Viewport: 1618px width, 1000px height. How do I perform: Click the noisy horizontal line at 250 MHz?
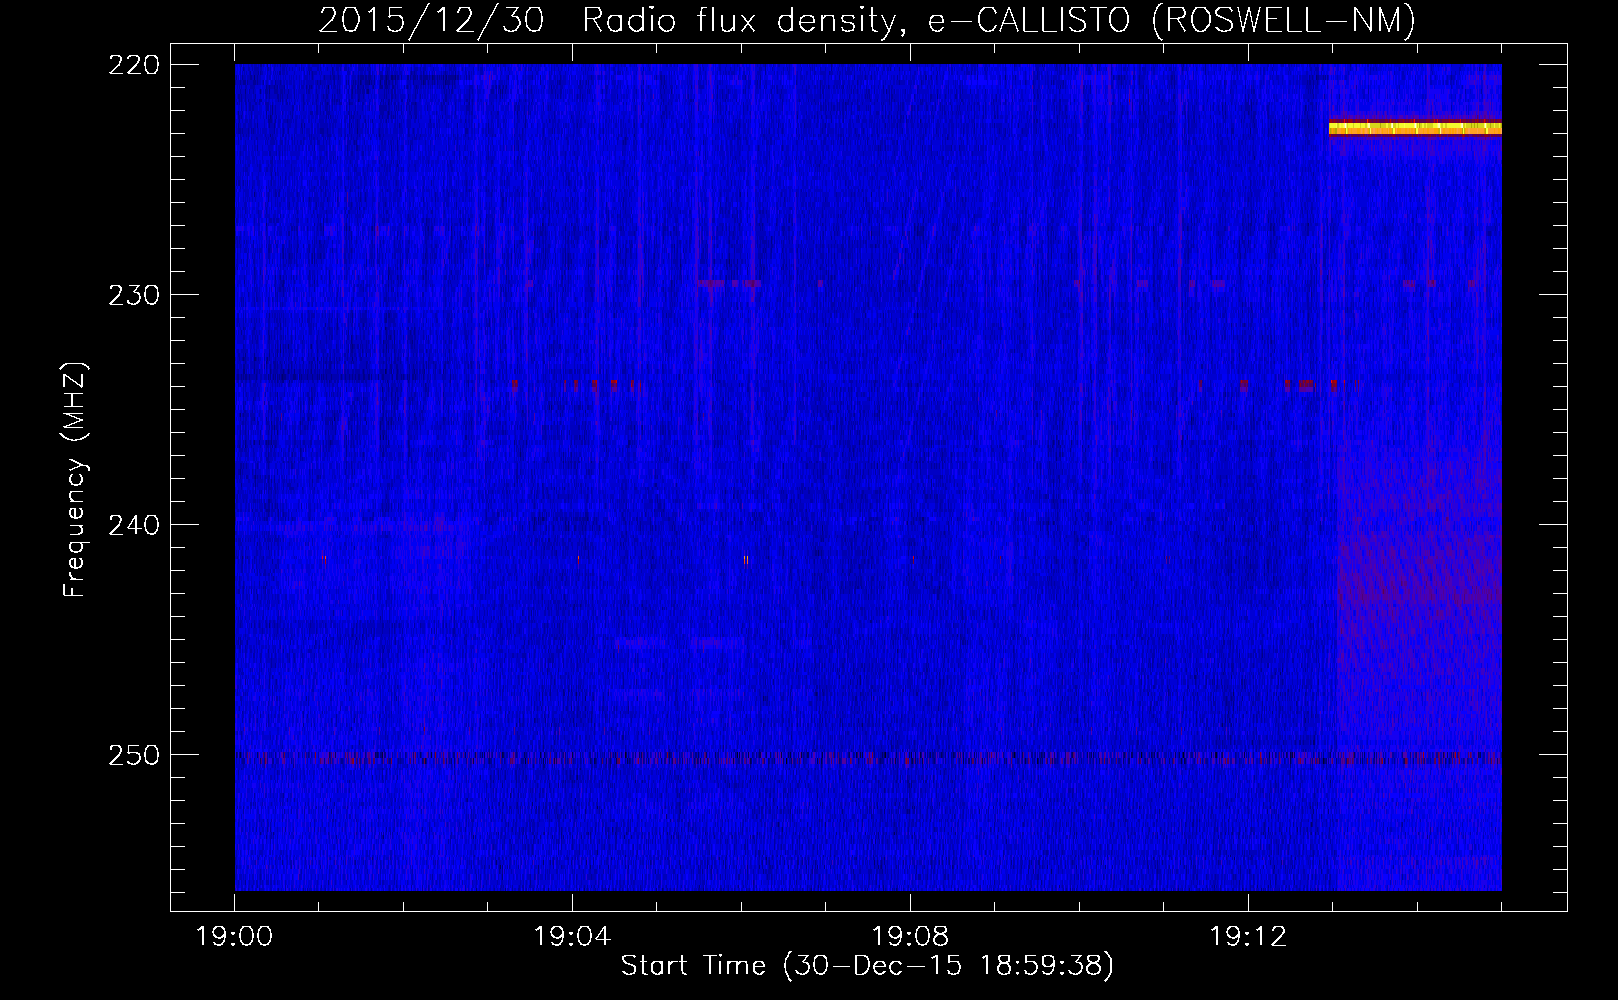868,758
